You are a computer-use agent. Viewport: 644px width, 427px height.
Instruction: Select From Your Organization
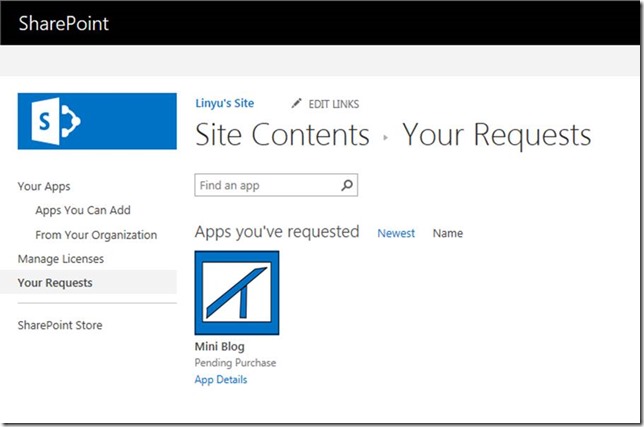coord(96,235)
